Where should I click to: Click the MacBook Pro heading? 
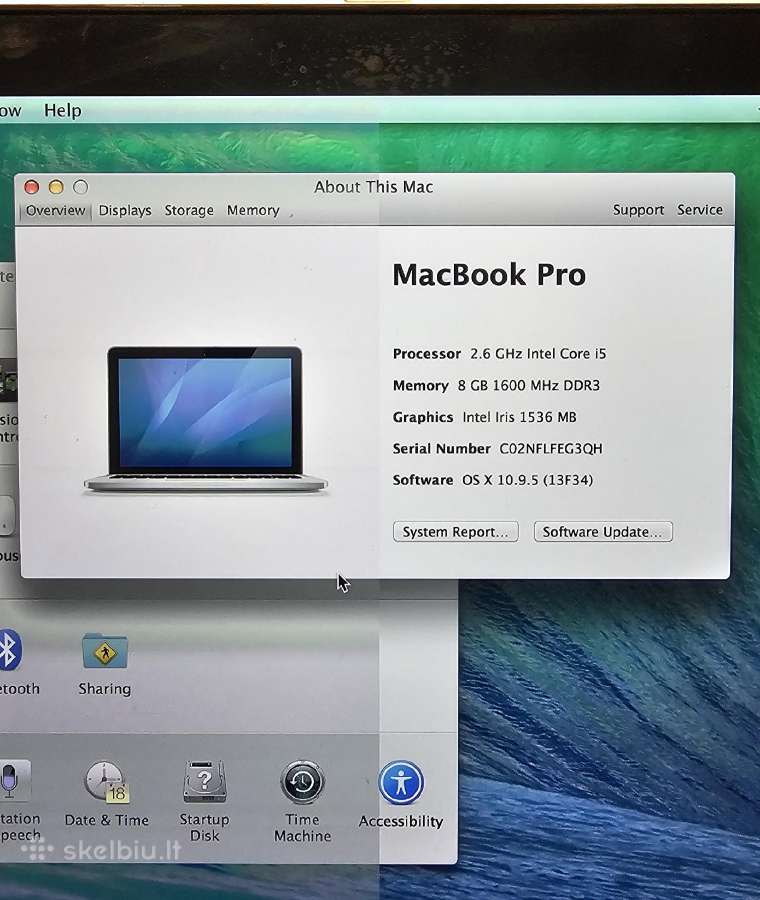[x=489, y=274]
